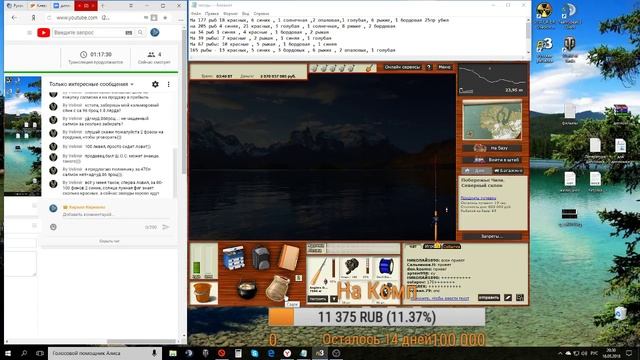Expand the chat message filter dropdown
Viewport: 640px width, 360px height.
[x=132, y=84]
